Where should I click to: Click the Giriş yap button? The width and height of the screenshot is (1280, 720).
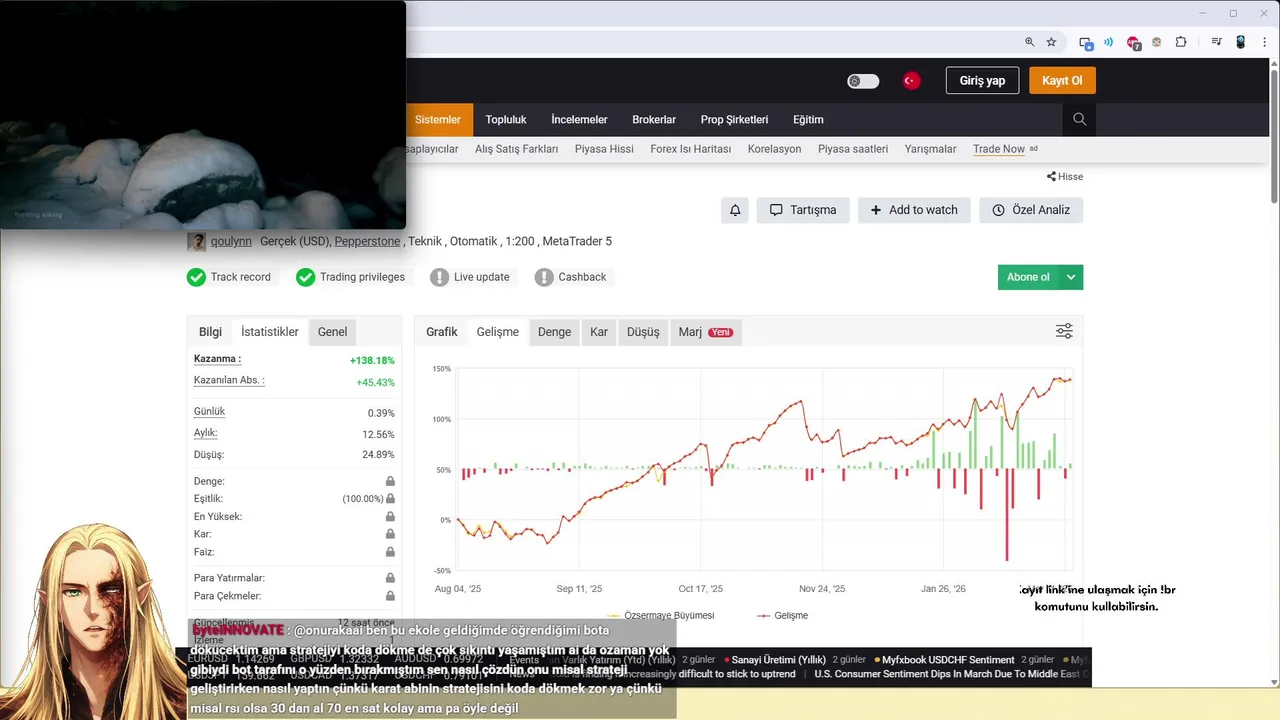[982, 81]
